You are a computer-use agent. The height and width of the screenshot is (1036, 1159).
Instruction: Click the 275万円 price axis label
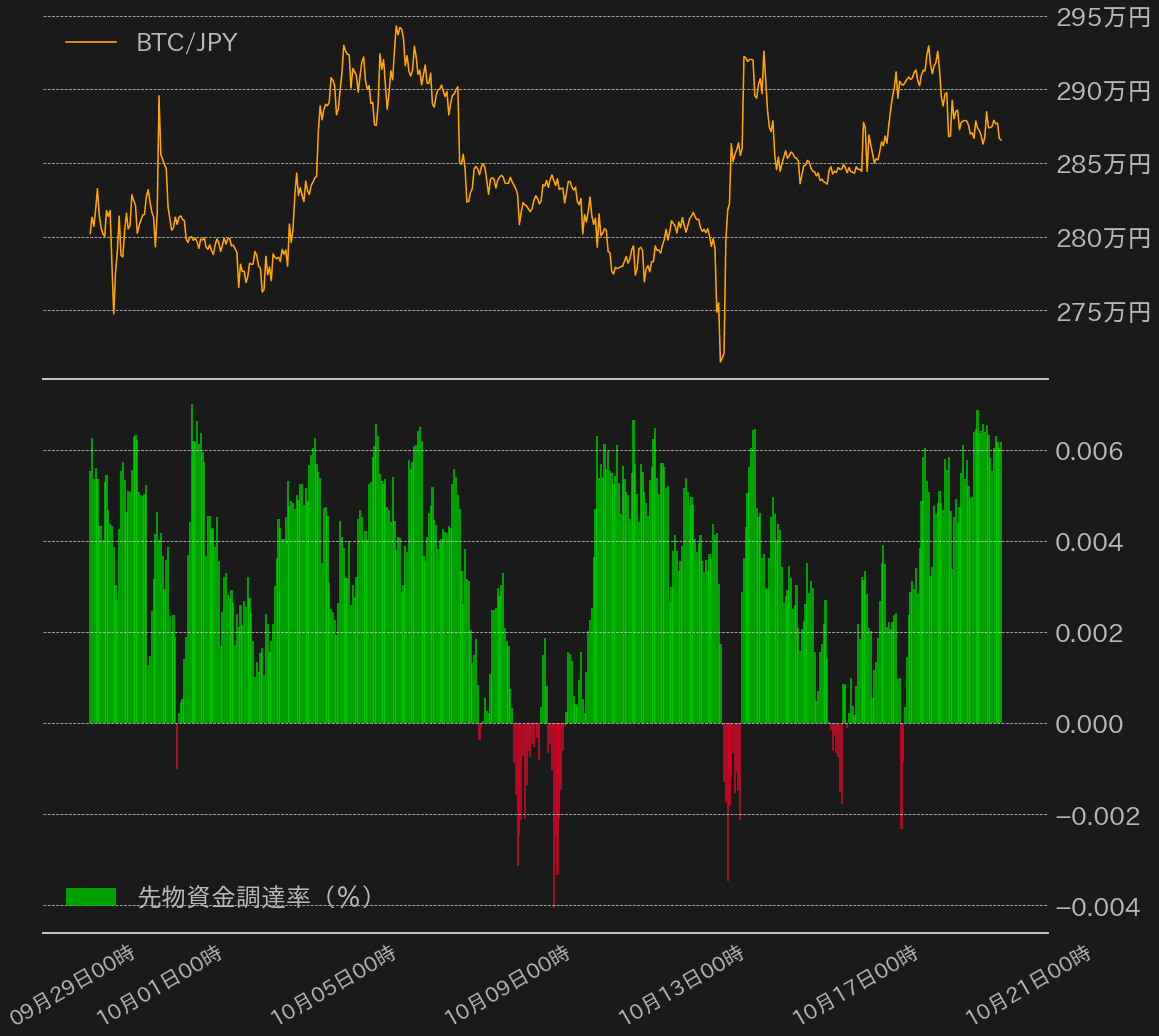coord(1103,312)
